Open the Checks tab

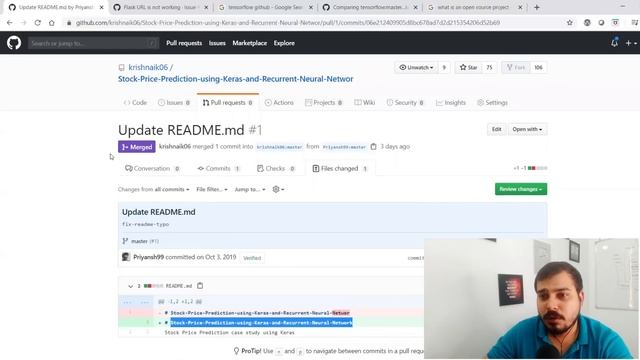click(276, 168)
